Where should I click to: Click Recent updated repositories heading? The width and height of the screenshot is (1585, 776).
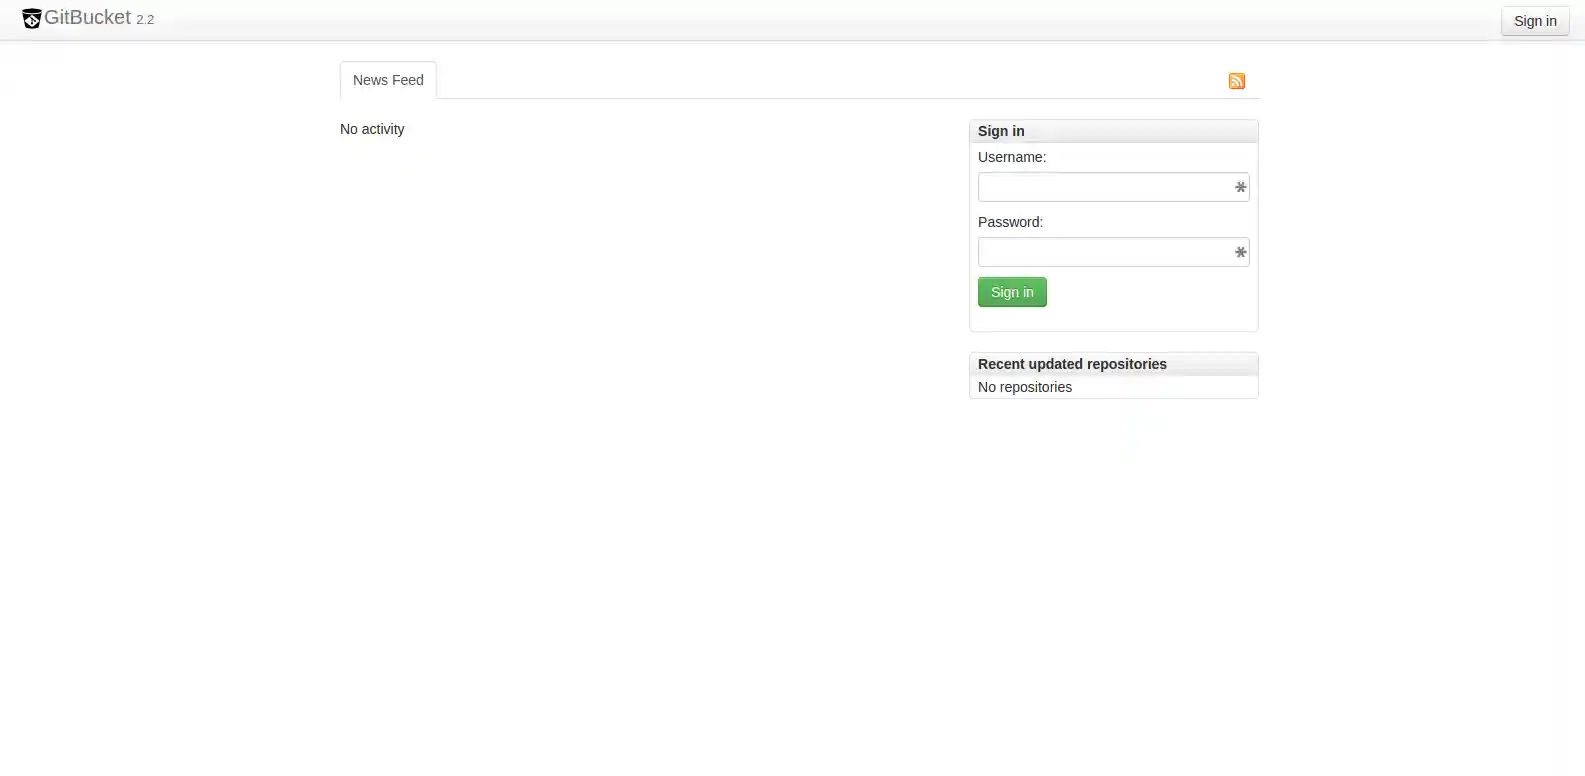click(x=1072, y=364)
